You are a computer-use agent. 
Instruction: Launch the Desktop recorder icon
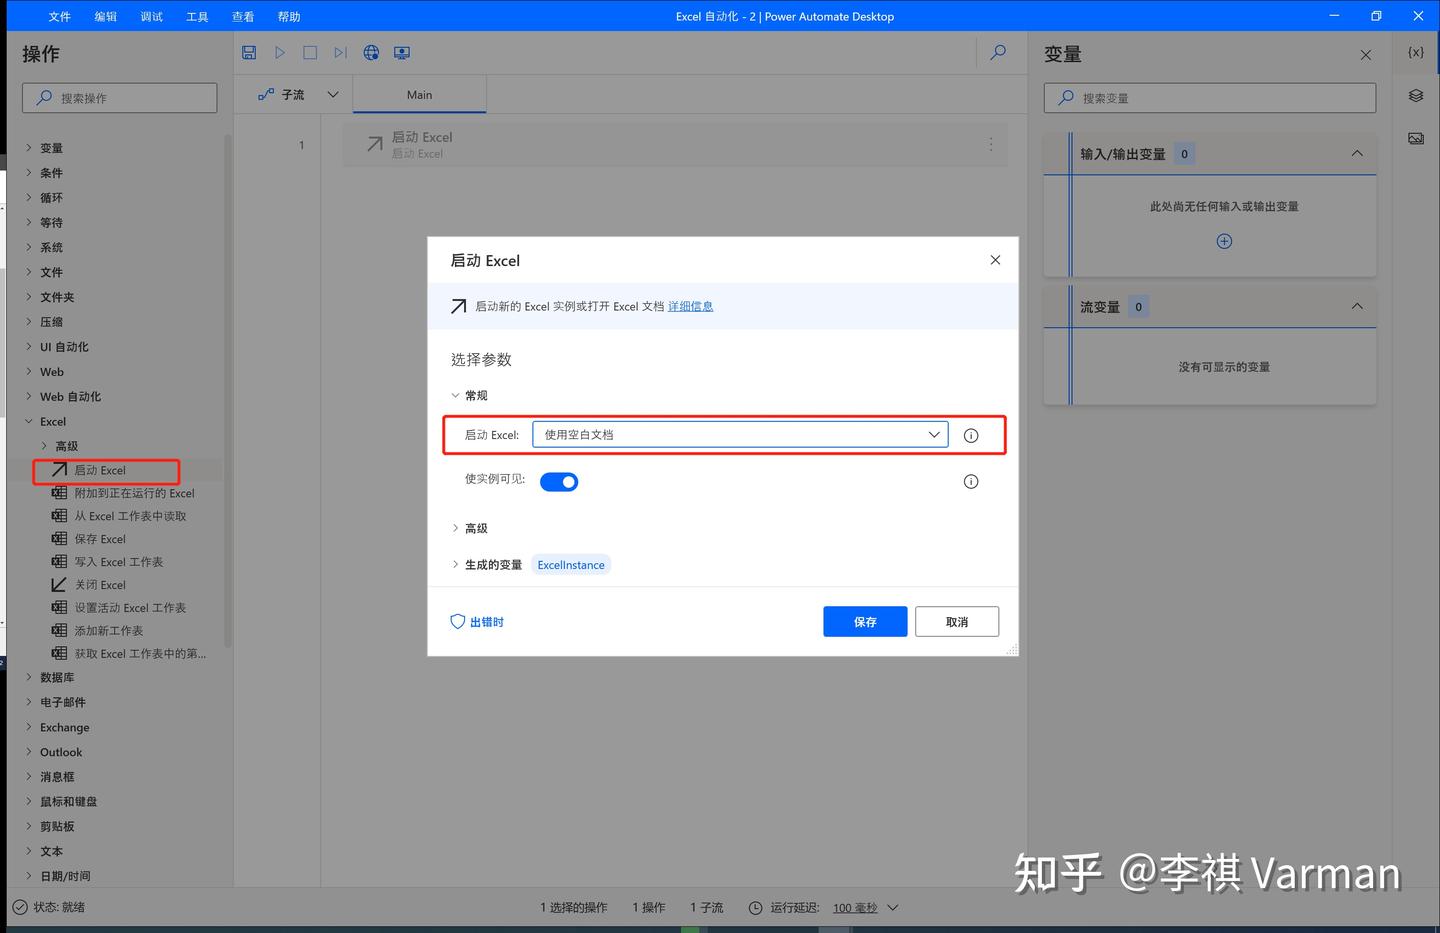402,52
